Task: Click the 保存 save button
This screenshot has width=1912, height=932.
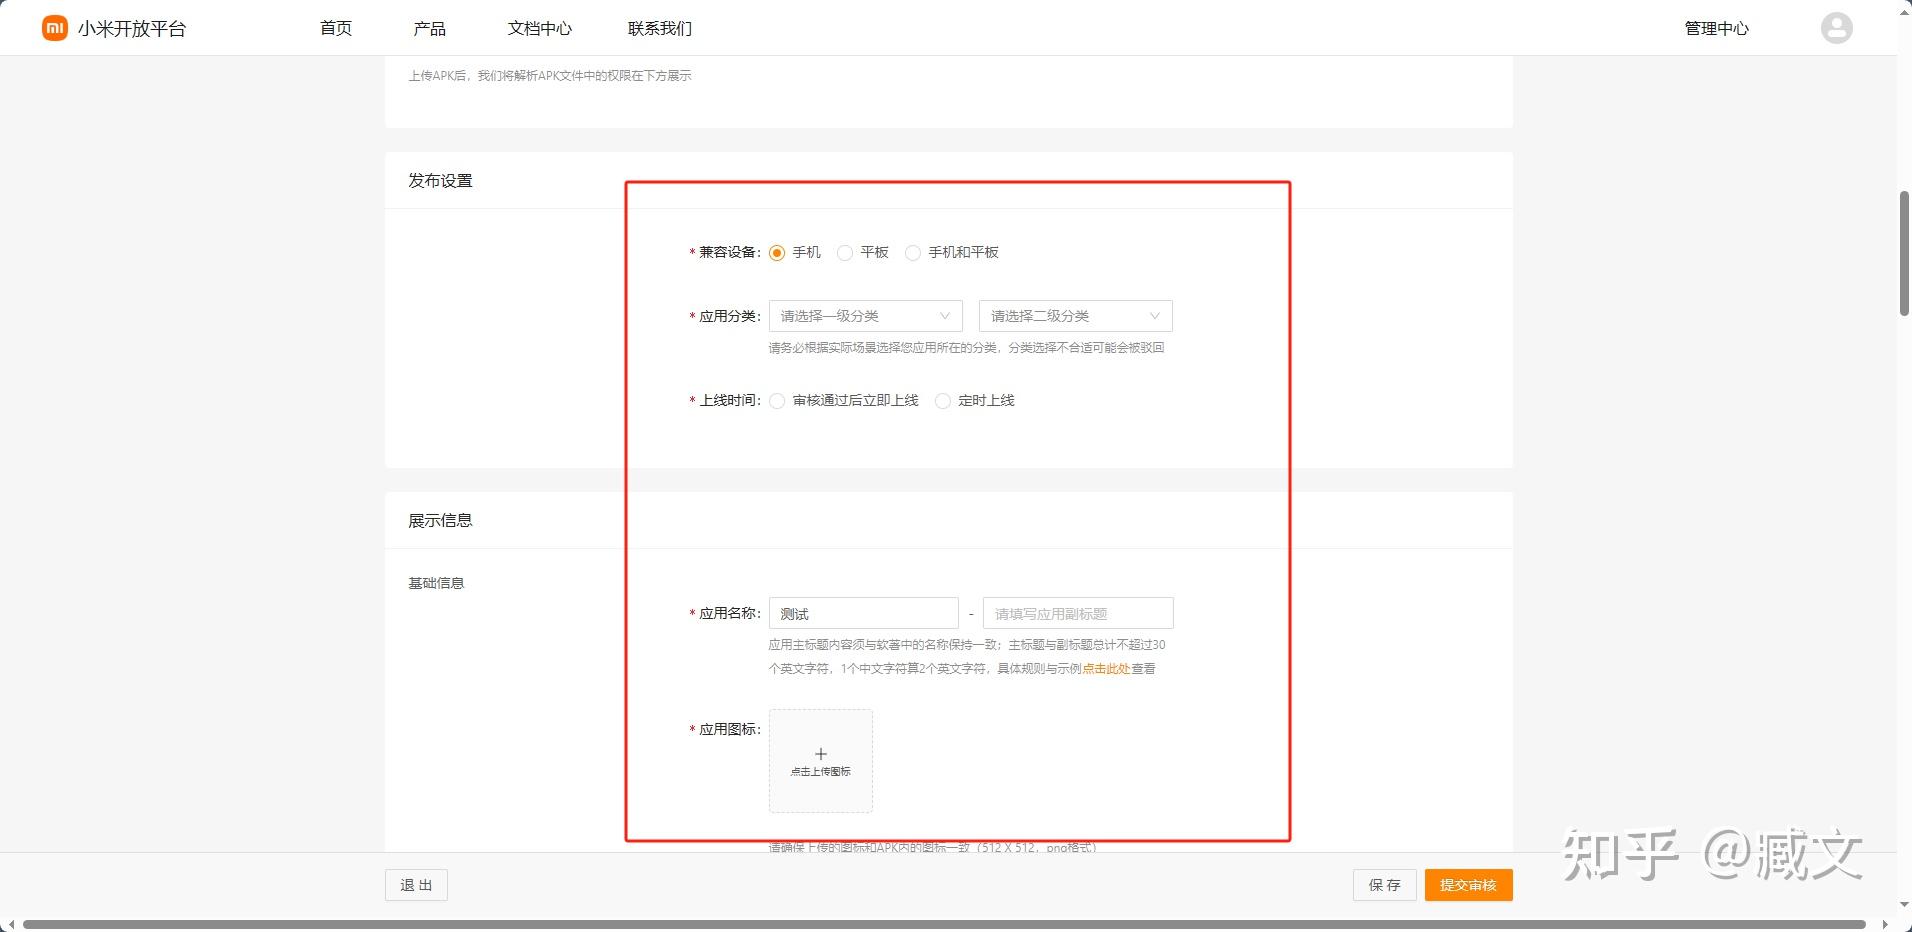Action: (1384, 884)
